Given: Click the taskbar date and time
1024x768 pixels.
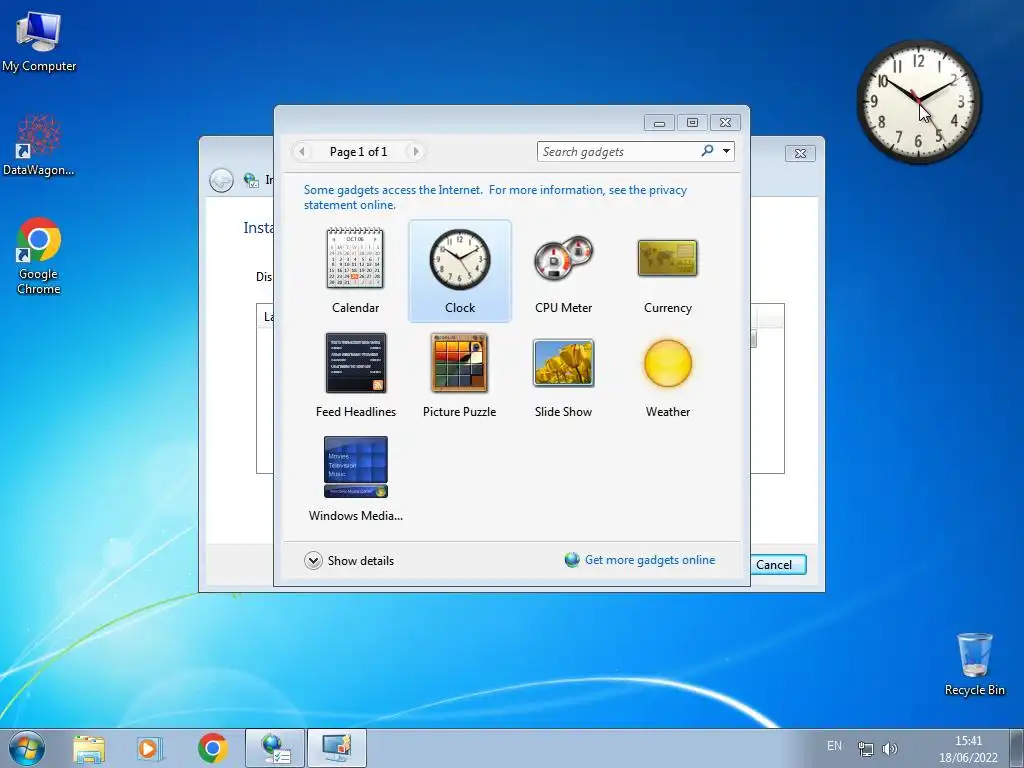Looking at the screenshot, I should tap(968, 749).
